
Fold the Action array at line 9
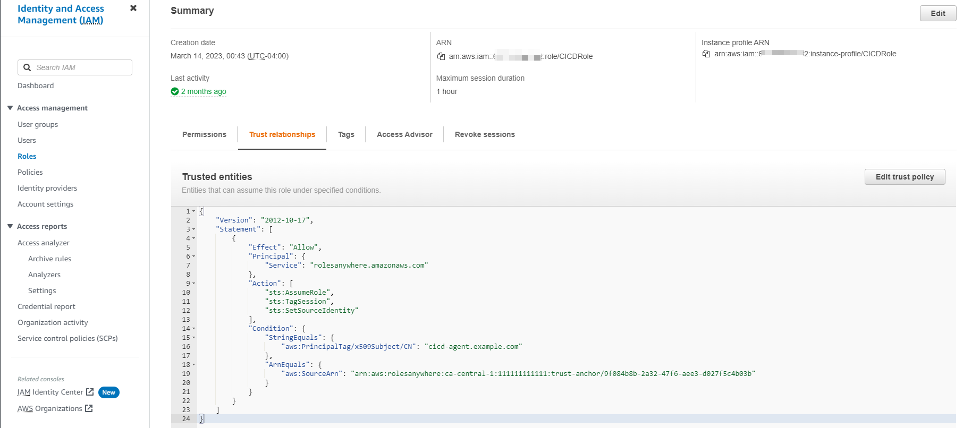[x=194, y=283]
